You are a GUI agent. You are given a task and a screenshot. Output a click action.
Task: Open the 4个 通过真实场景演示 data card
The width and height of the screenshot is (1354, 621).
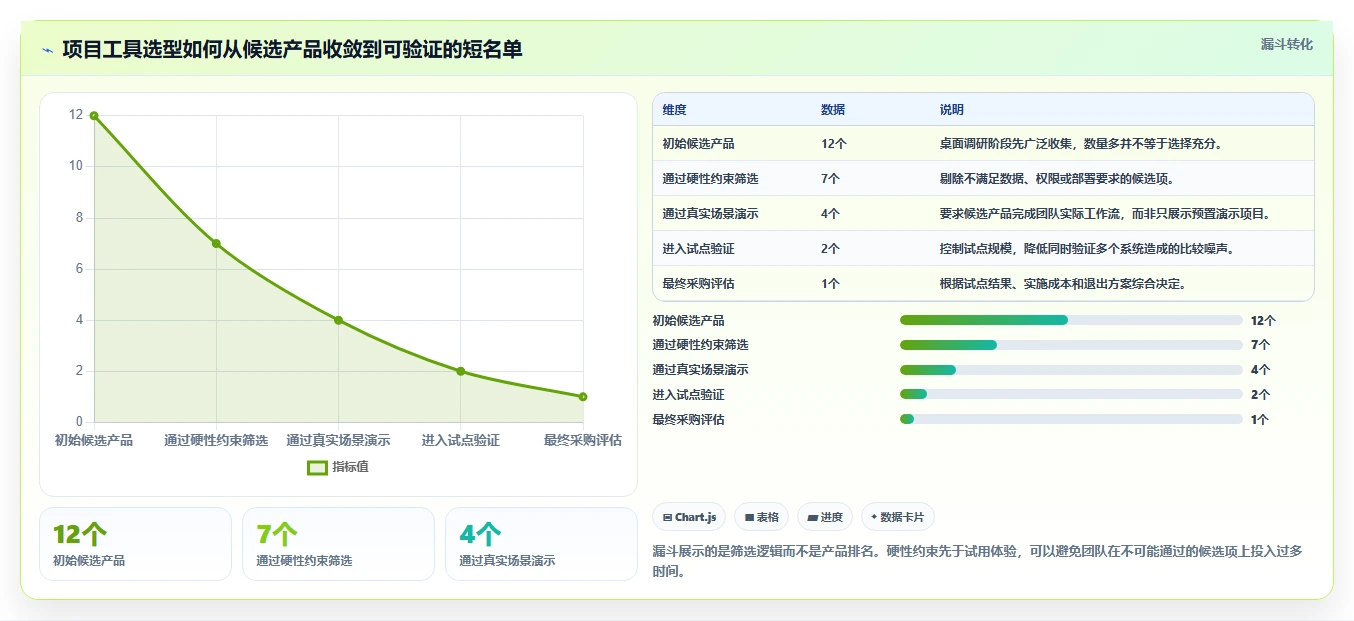[x=541, y=544]
